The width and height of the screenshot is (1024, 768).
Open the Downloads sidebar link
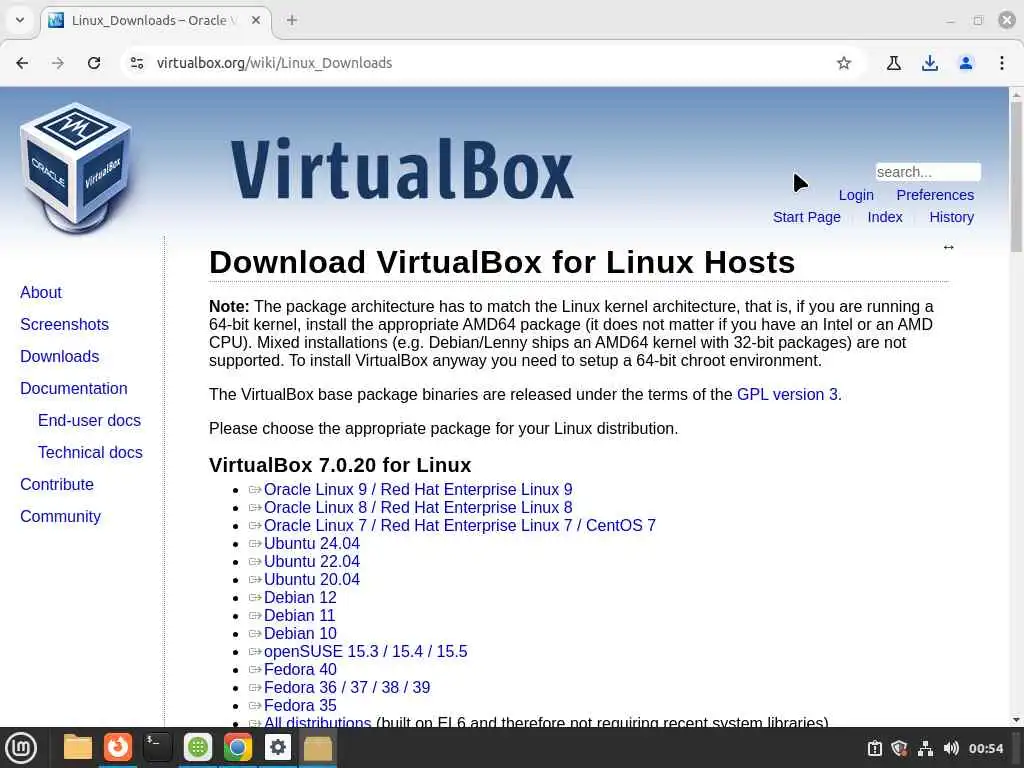click(59, 357)
